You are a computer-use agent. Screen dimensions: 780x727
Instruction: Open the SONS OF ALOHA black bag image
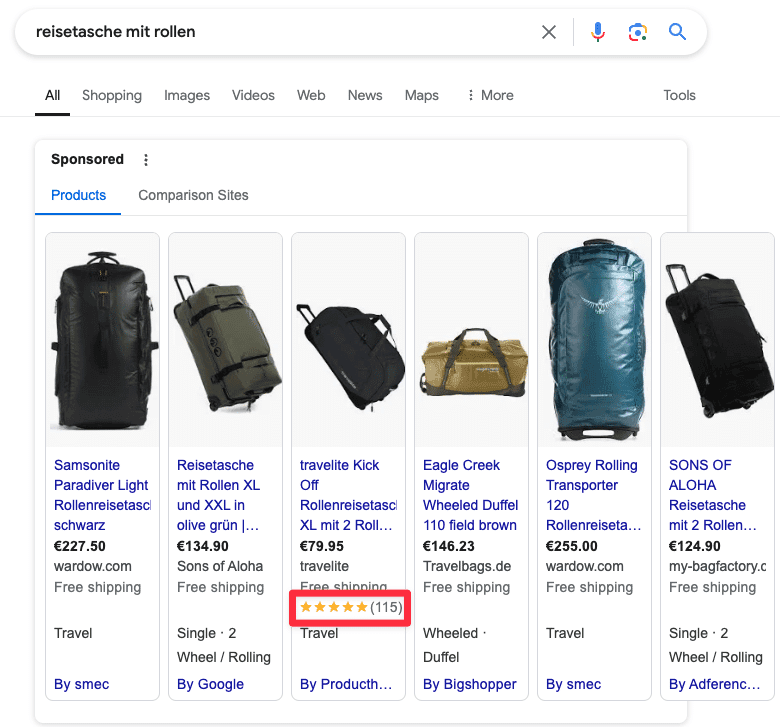717,340
